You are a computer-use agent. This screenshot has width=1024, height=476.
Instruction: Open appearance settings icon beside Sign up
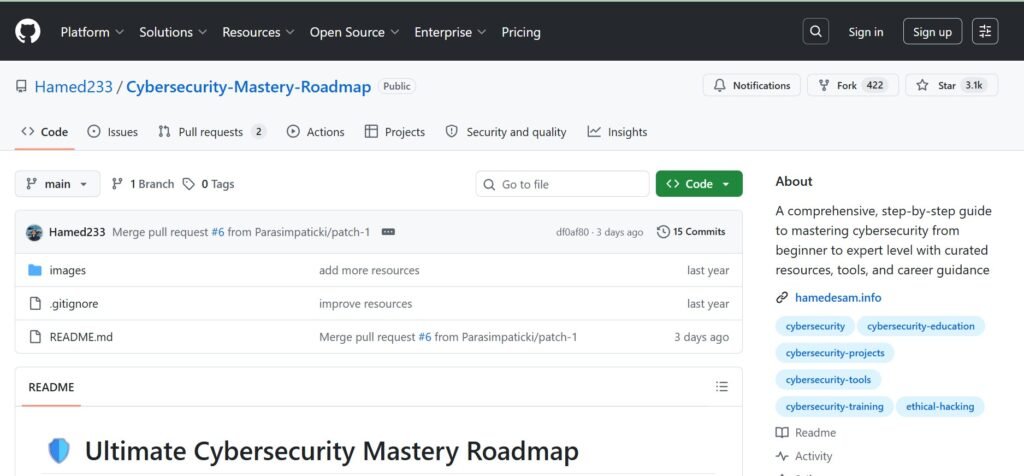[x=985, y=31]
